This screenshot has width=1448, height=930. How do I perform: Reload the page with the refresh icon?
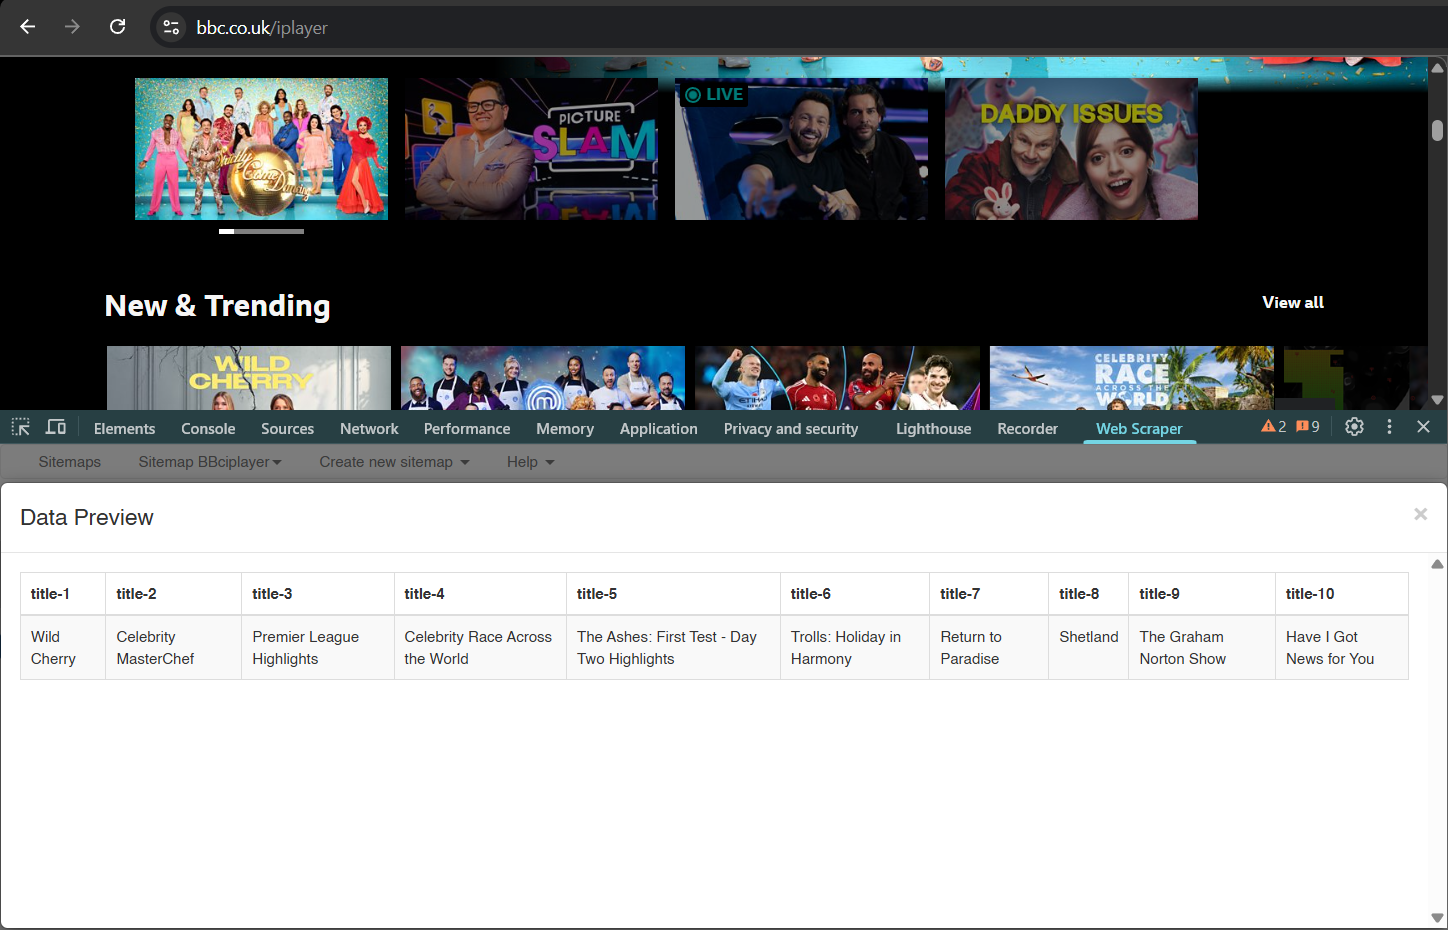[117, 27]
